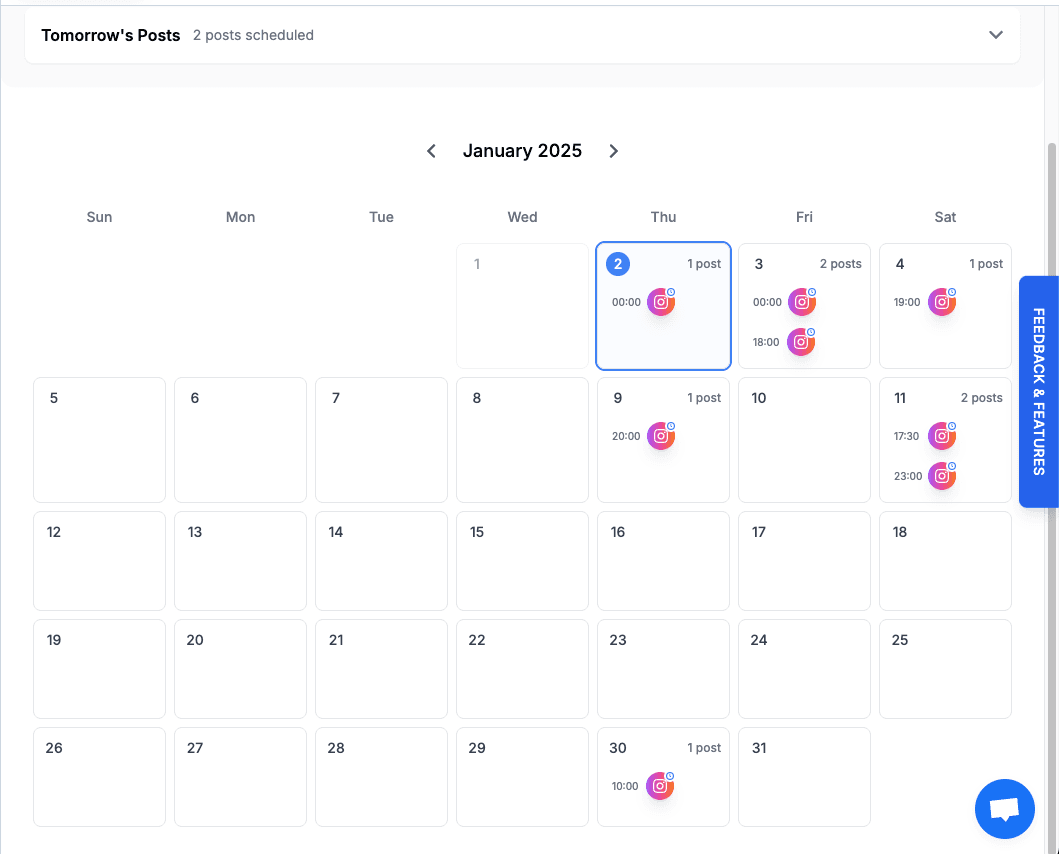Select the January 1 day cell
Image resolution: width=1059 pixels, height=854 pixels.
coord(522,305)
